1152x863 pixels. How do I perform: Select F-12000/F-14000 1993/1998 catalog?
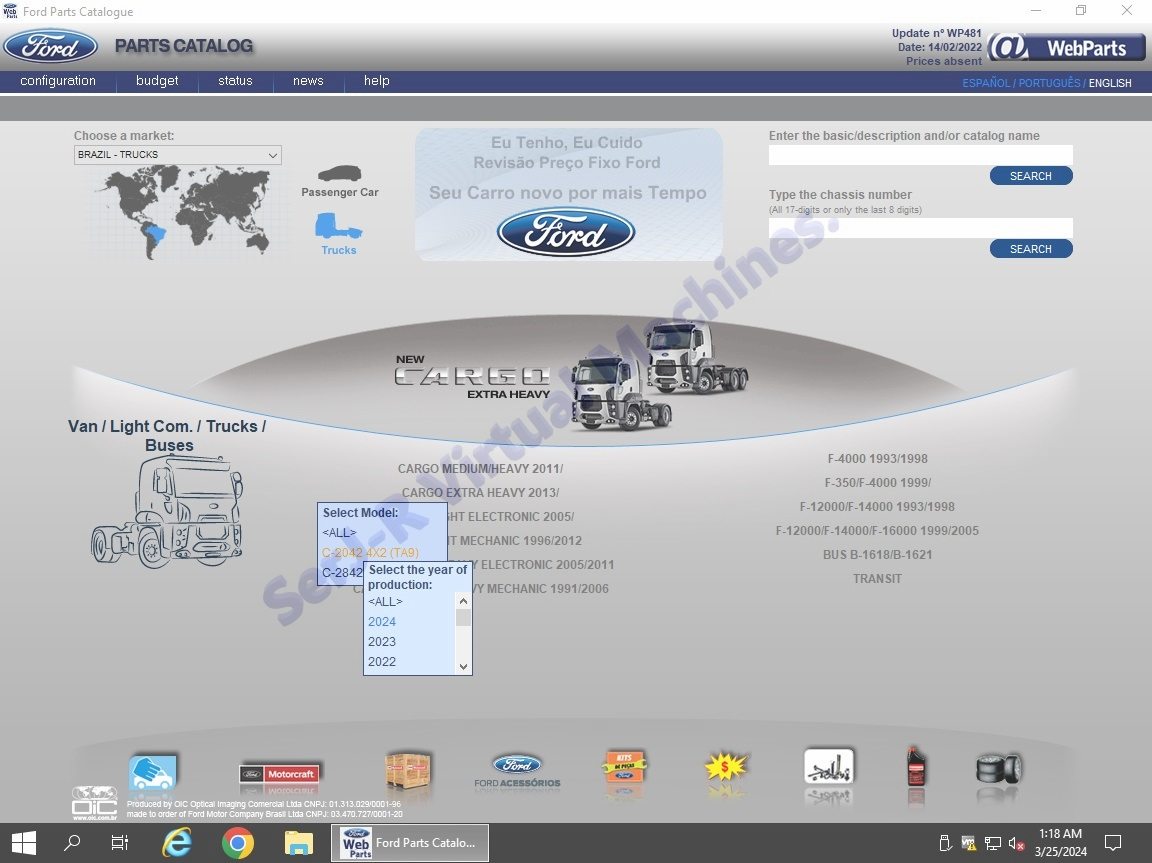[x=877, y=507]
